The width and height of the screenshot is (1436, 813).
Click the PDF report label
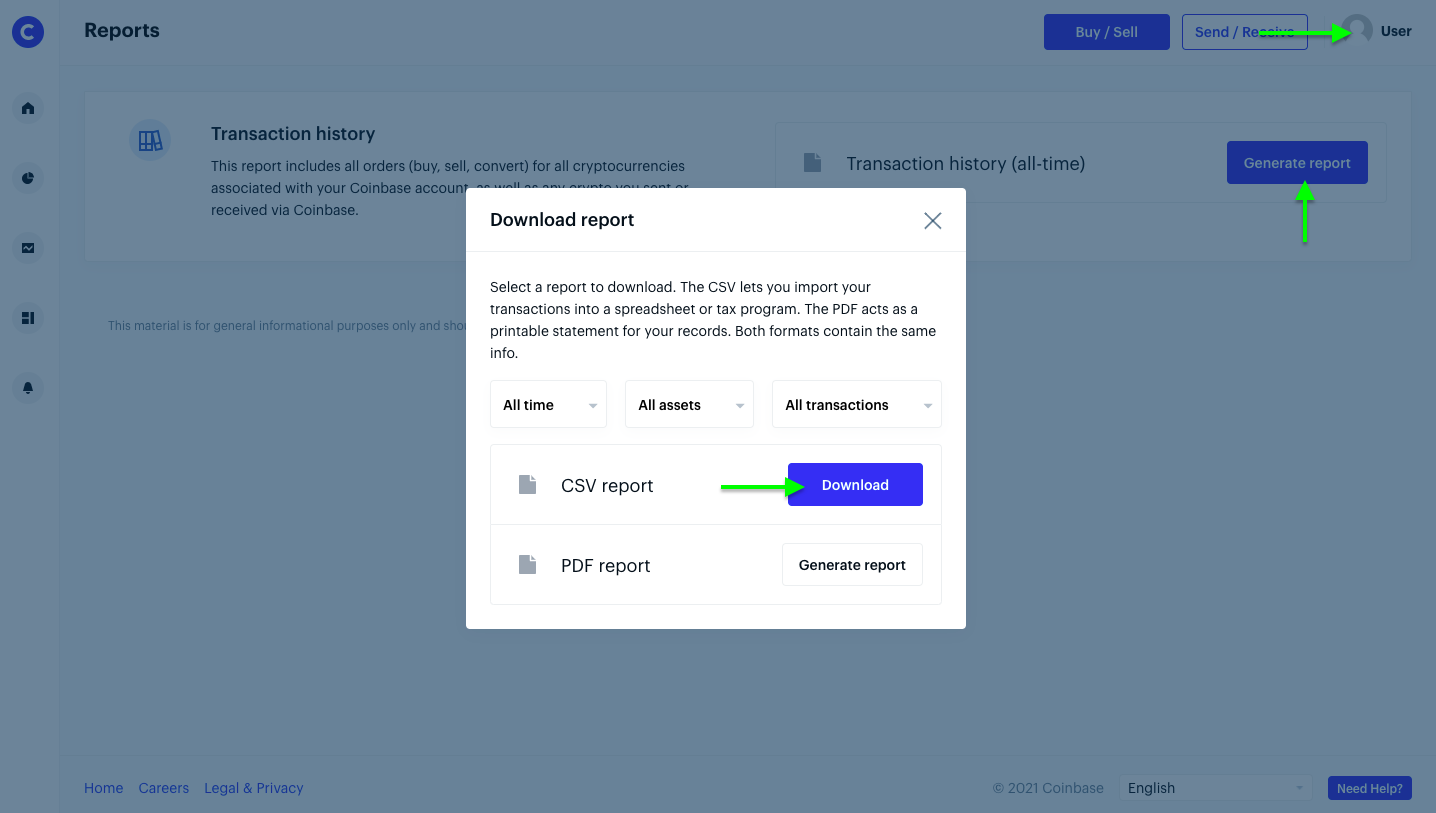click(x=606, y=566)
